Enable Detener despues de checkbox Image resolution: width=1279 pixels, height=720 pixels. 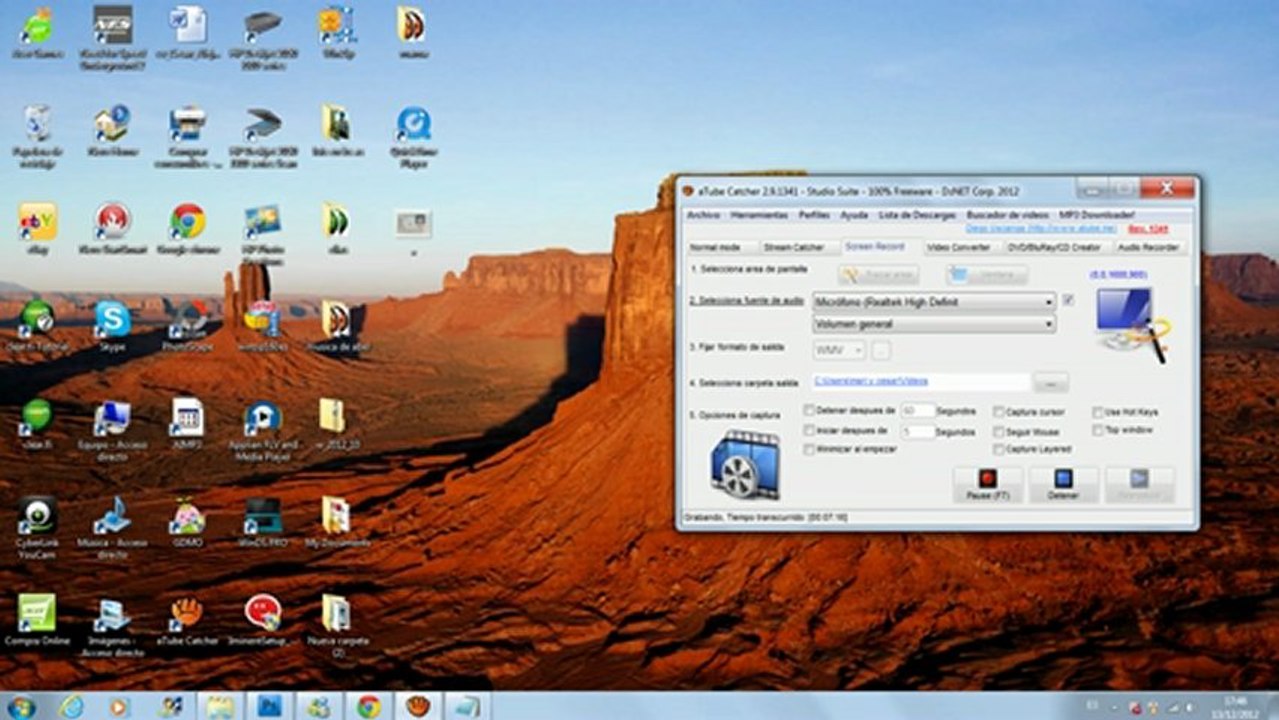pos(809,410)
